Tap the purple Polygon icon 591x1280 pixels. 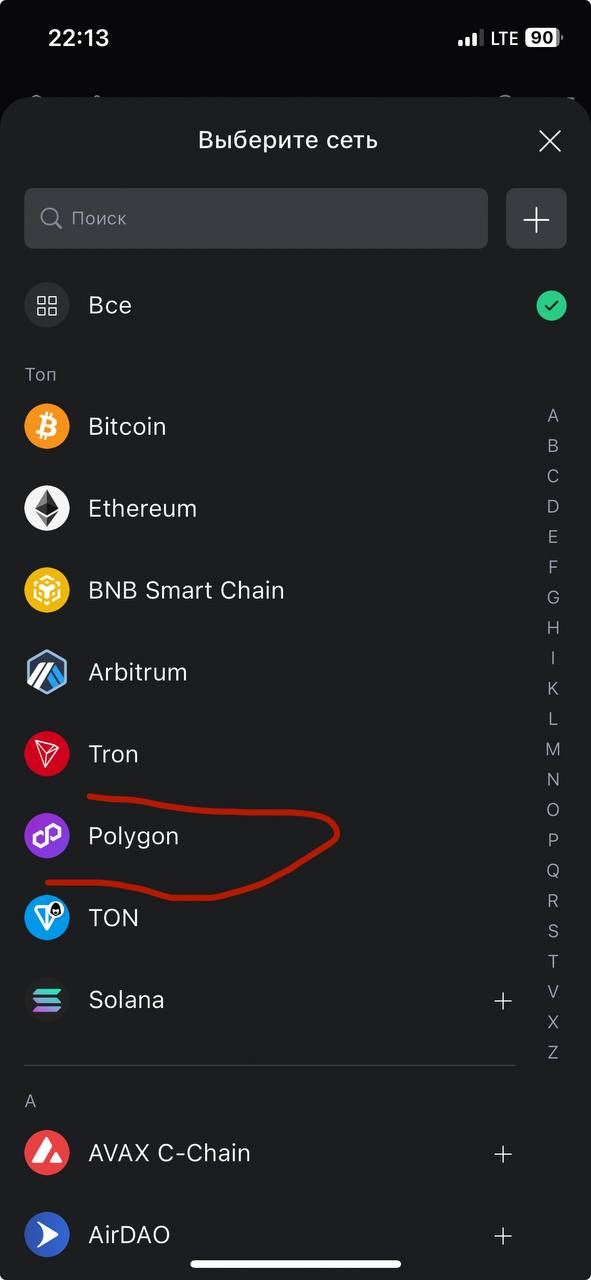[47, 836]
